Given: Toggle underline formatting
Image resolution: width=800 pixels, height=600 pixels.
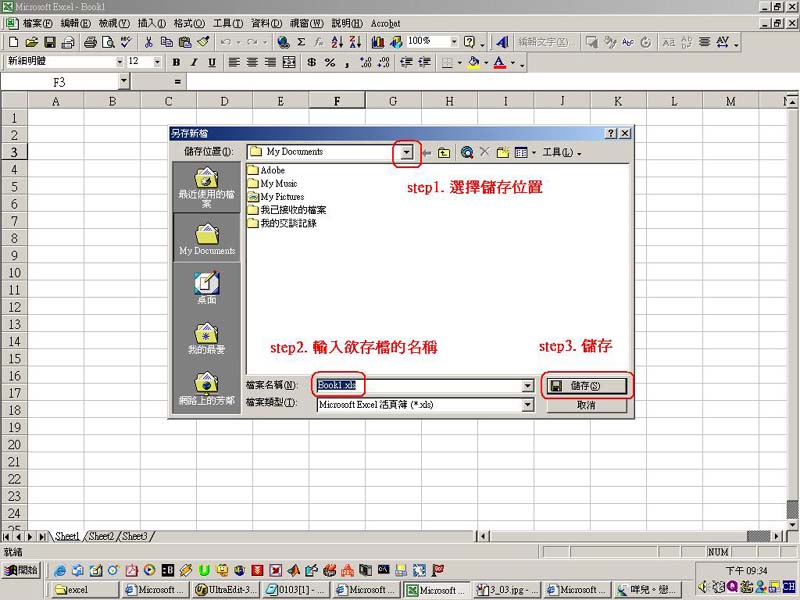Looking at the screenshot, I should point(211,62).
